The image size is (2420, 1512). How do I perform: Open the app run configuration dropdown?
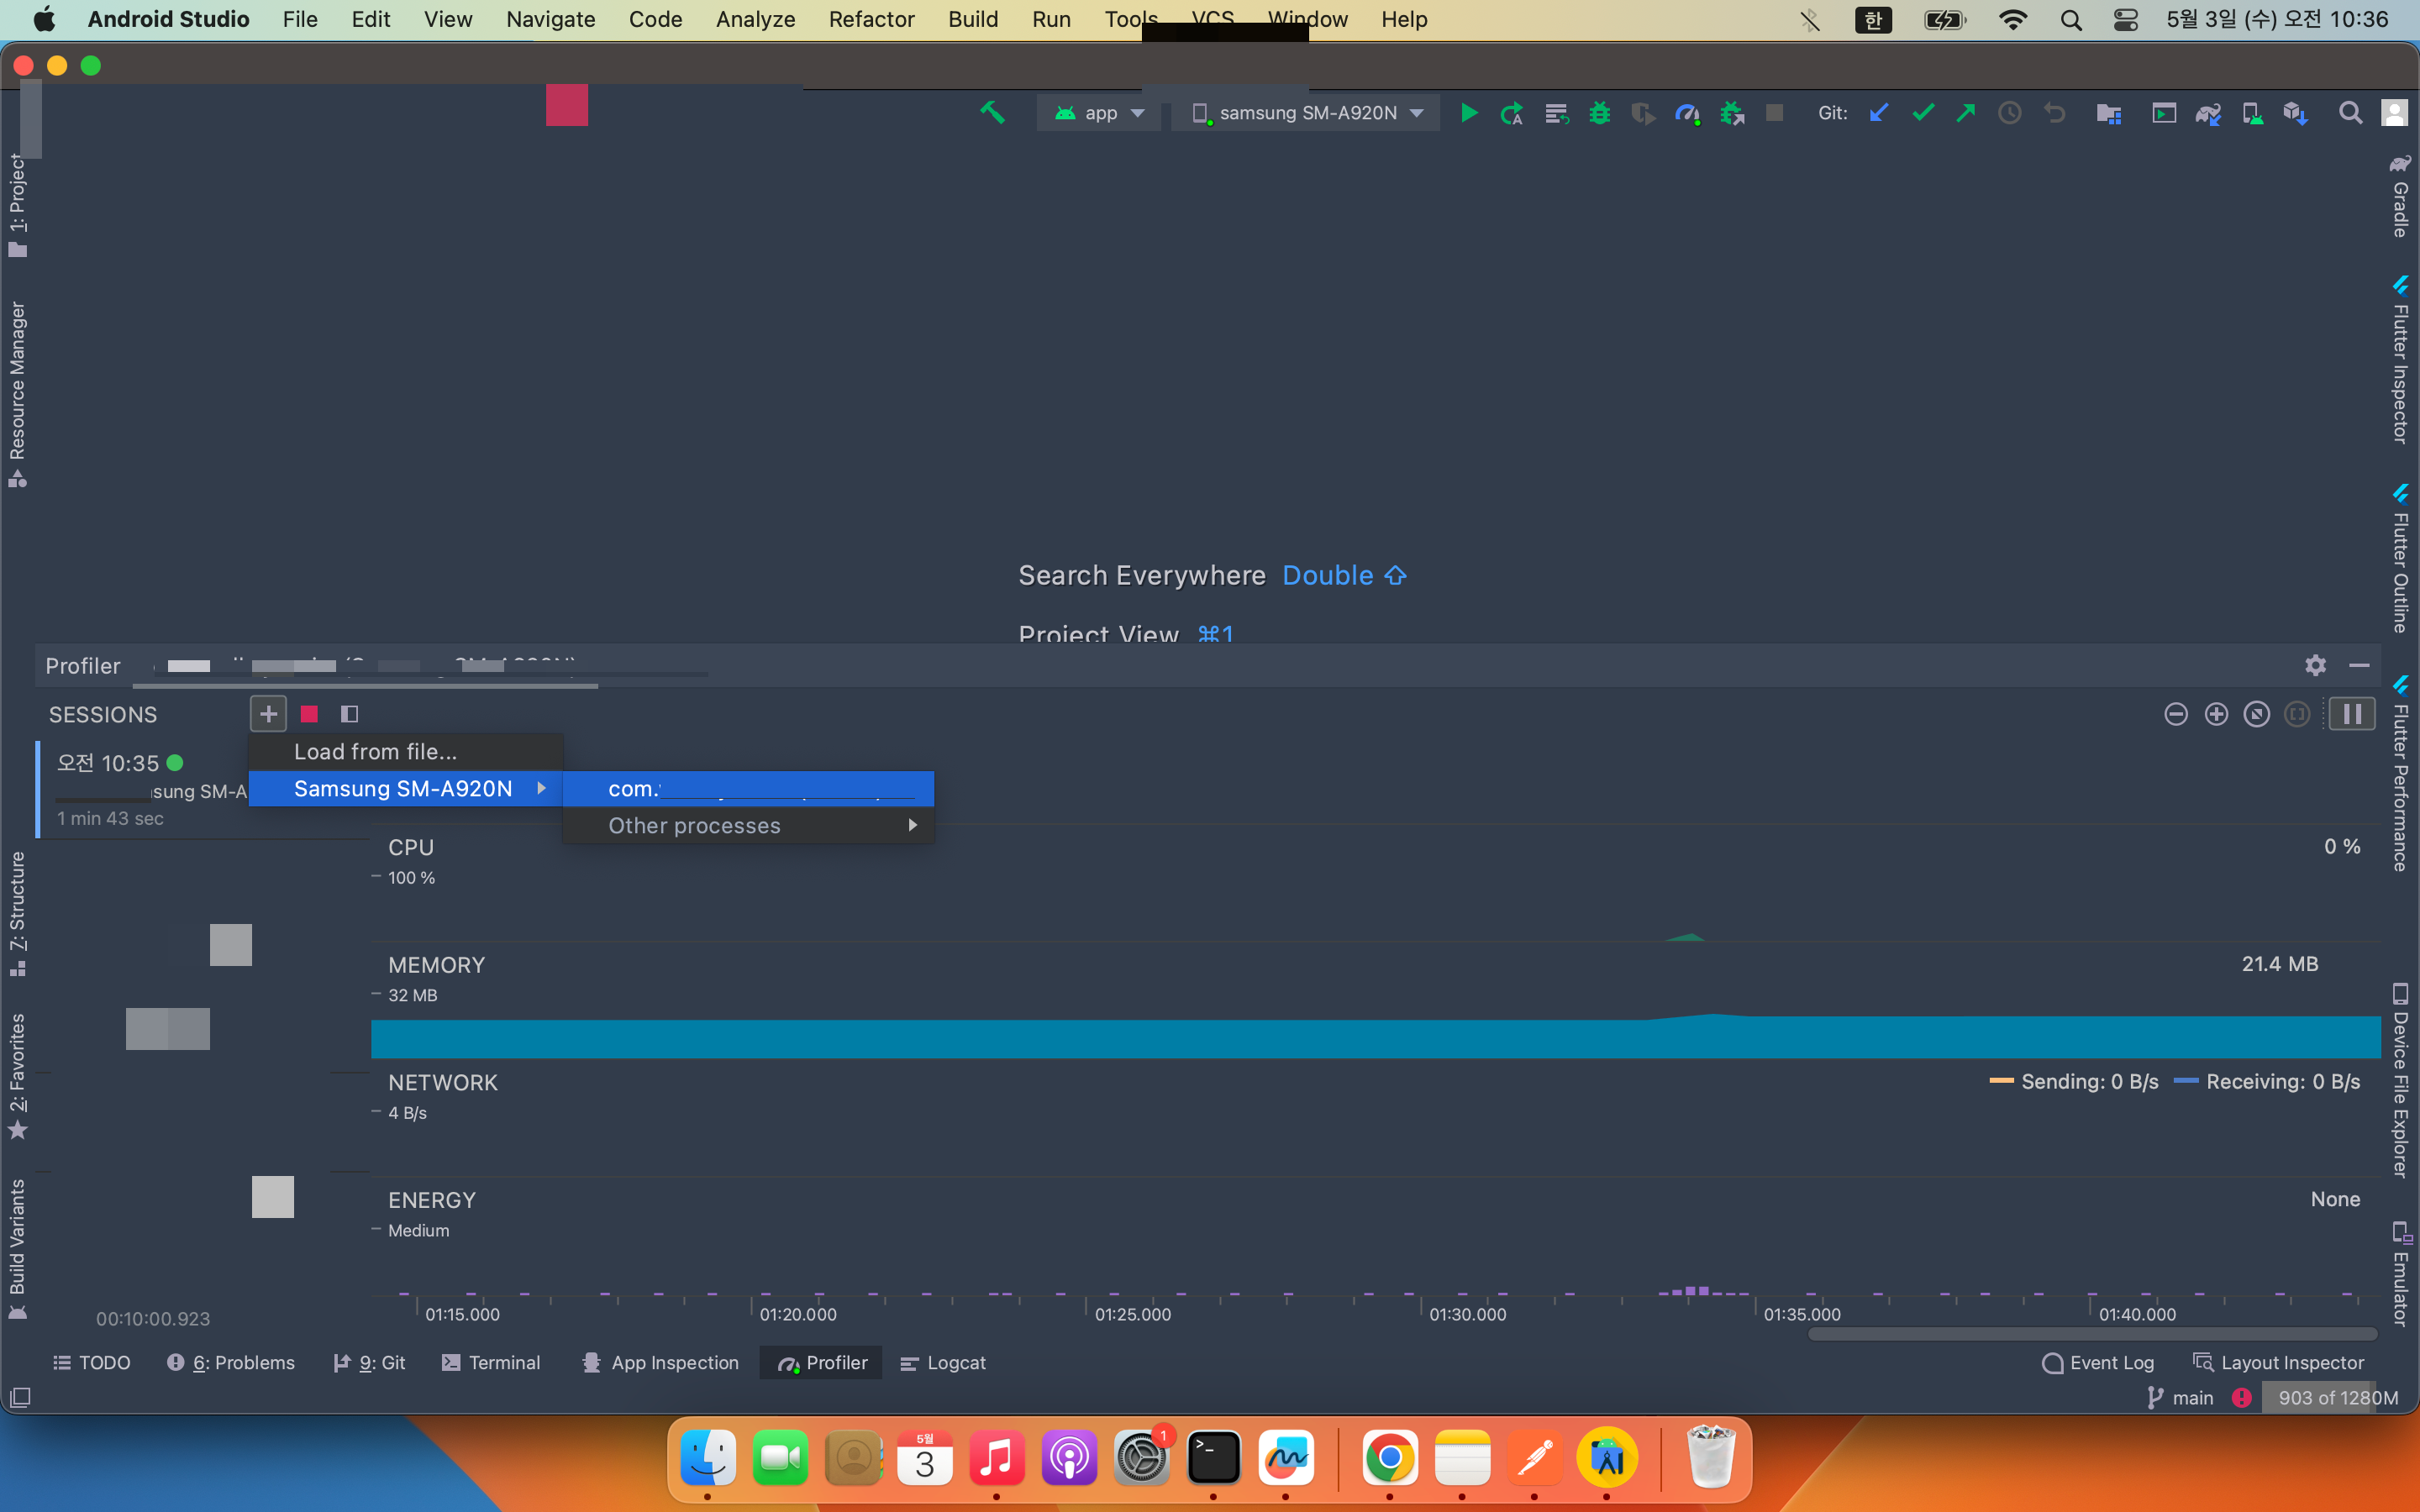tap(1099, 113)
